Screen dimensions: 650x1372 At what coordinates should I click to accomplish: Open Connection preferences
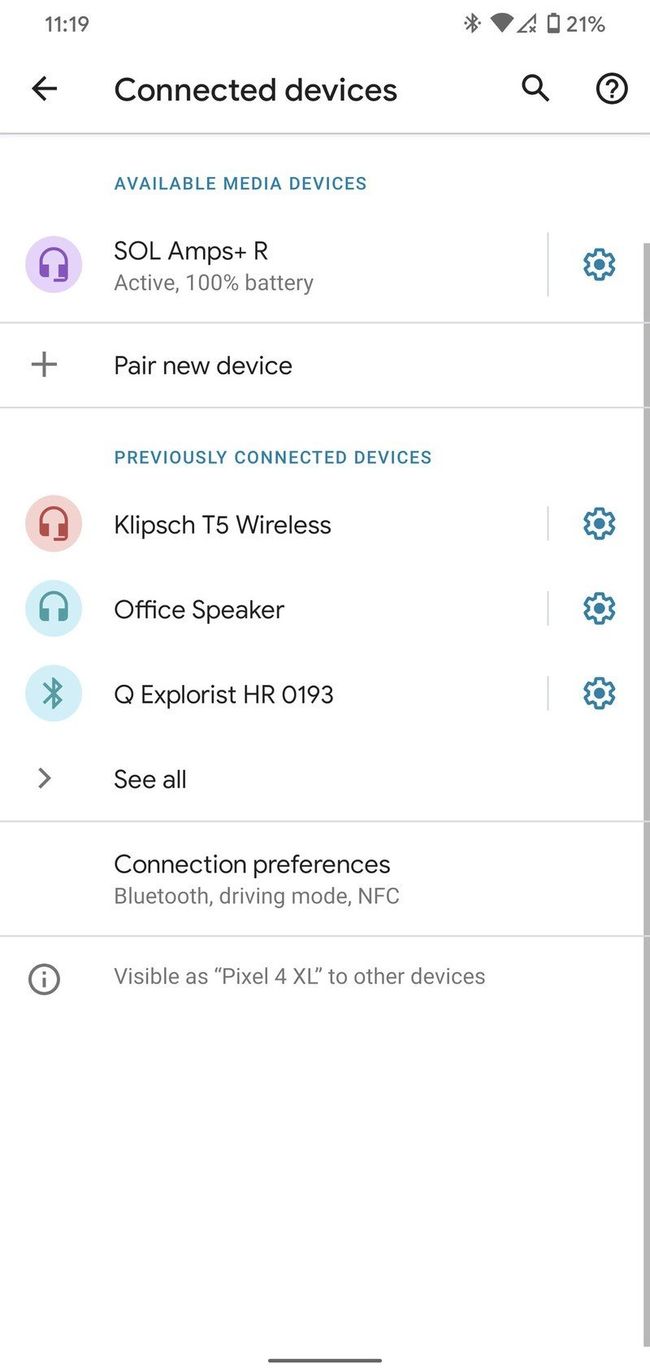click(x=252, y=877)
